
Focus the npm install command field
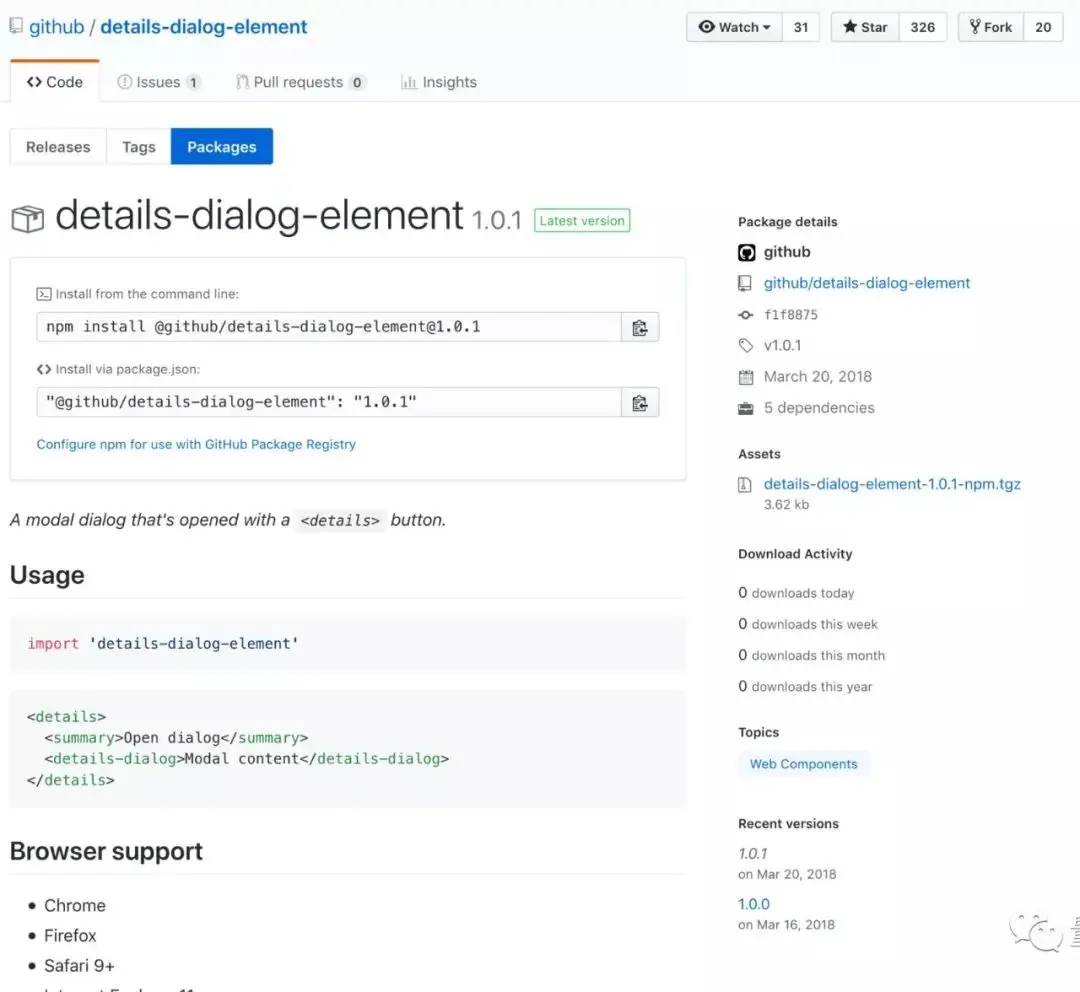pos(329,327)
